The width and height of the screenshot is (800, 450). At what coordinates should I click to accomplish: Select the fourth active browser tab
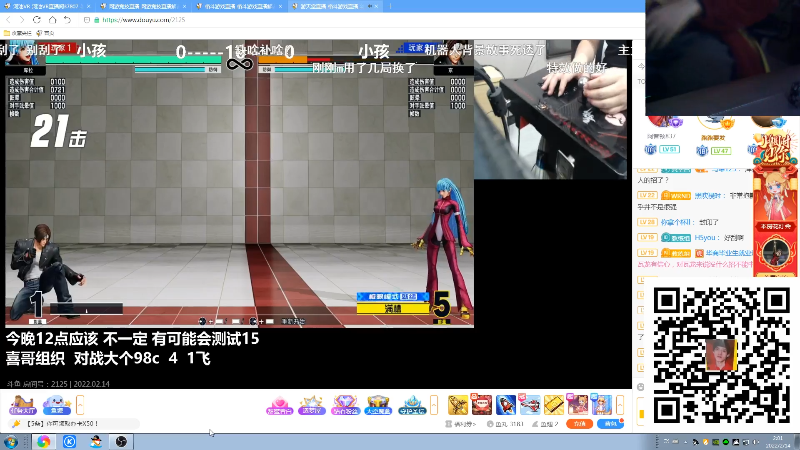click(x=333, y=6)
